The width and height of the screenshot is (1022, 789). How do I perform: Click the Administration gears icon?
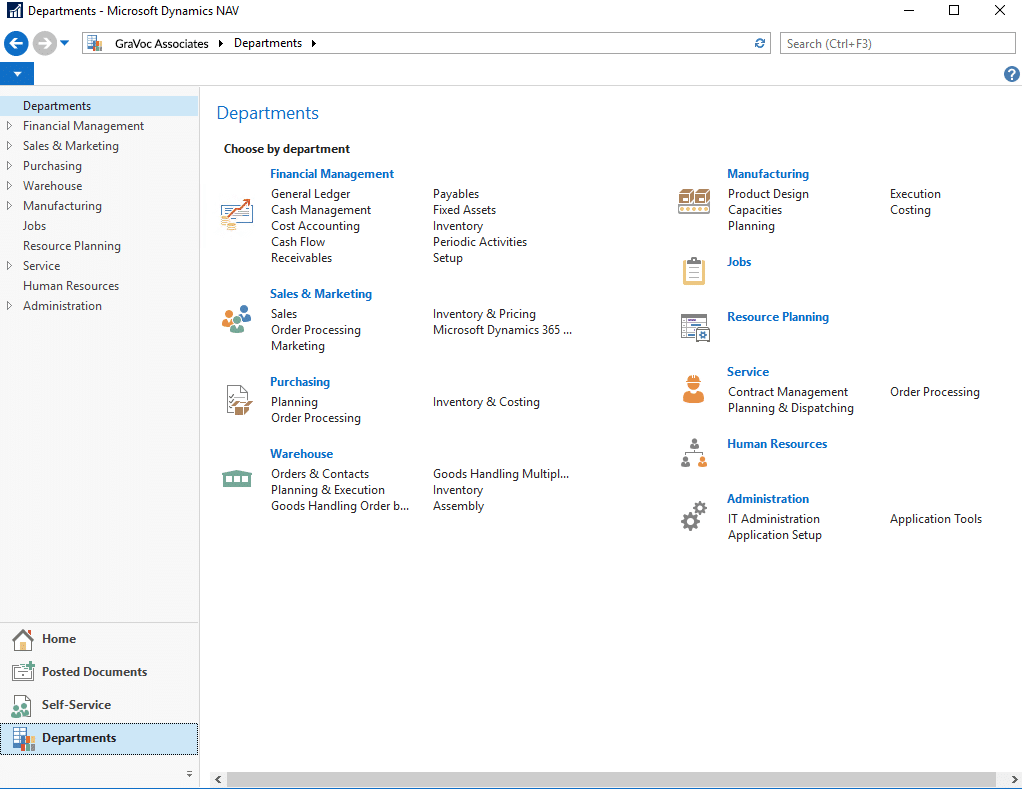694,516
